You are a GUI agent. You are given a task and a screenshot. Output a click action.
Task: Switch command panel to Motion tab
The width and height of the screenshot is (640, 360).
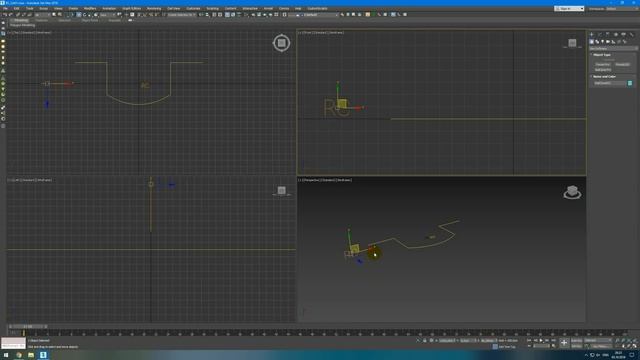[x=616, y=34]
